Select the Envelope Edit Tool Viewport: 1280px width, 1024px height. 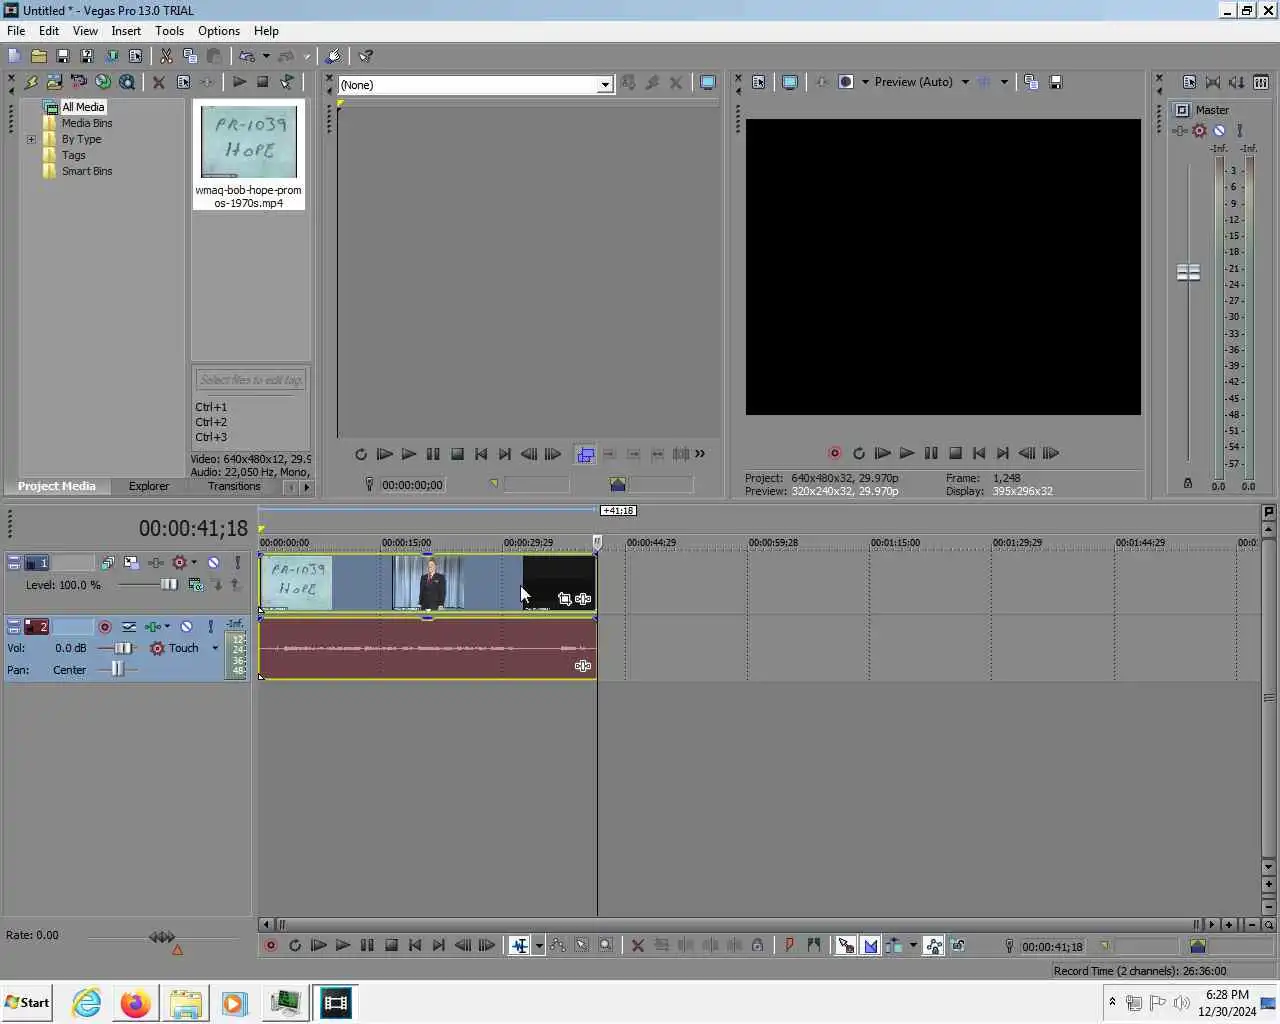tap(557, 945)
